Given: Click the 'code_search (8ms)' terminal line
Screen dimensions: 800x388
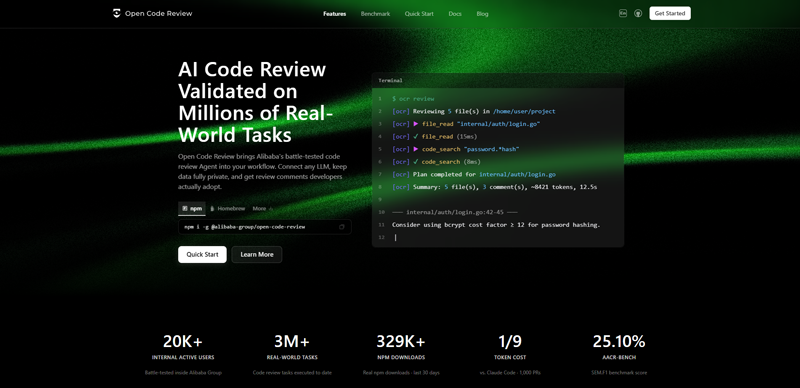Looking at the screenshot, I should coord(436,162).
